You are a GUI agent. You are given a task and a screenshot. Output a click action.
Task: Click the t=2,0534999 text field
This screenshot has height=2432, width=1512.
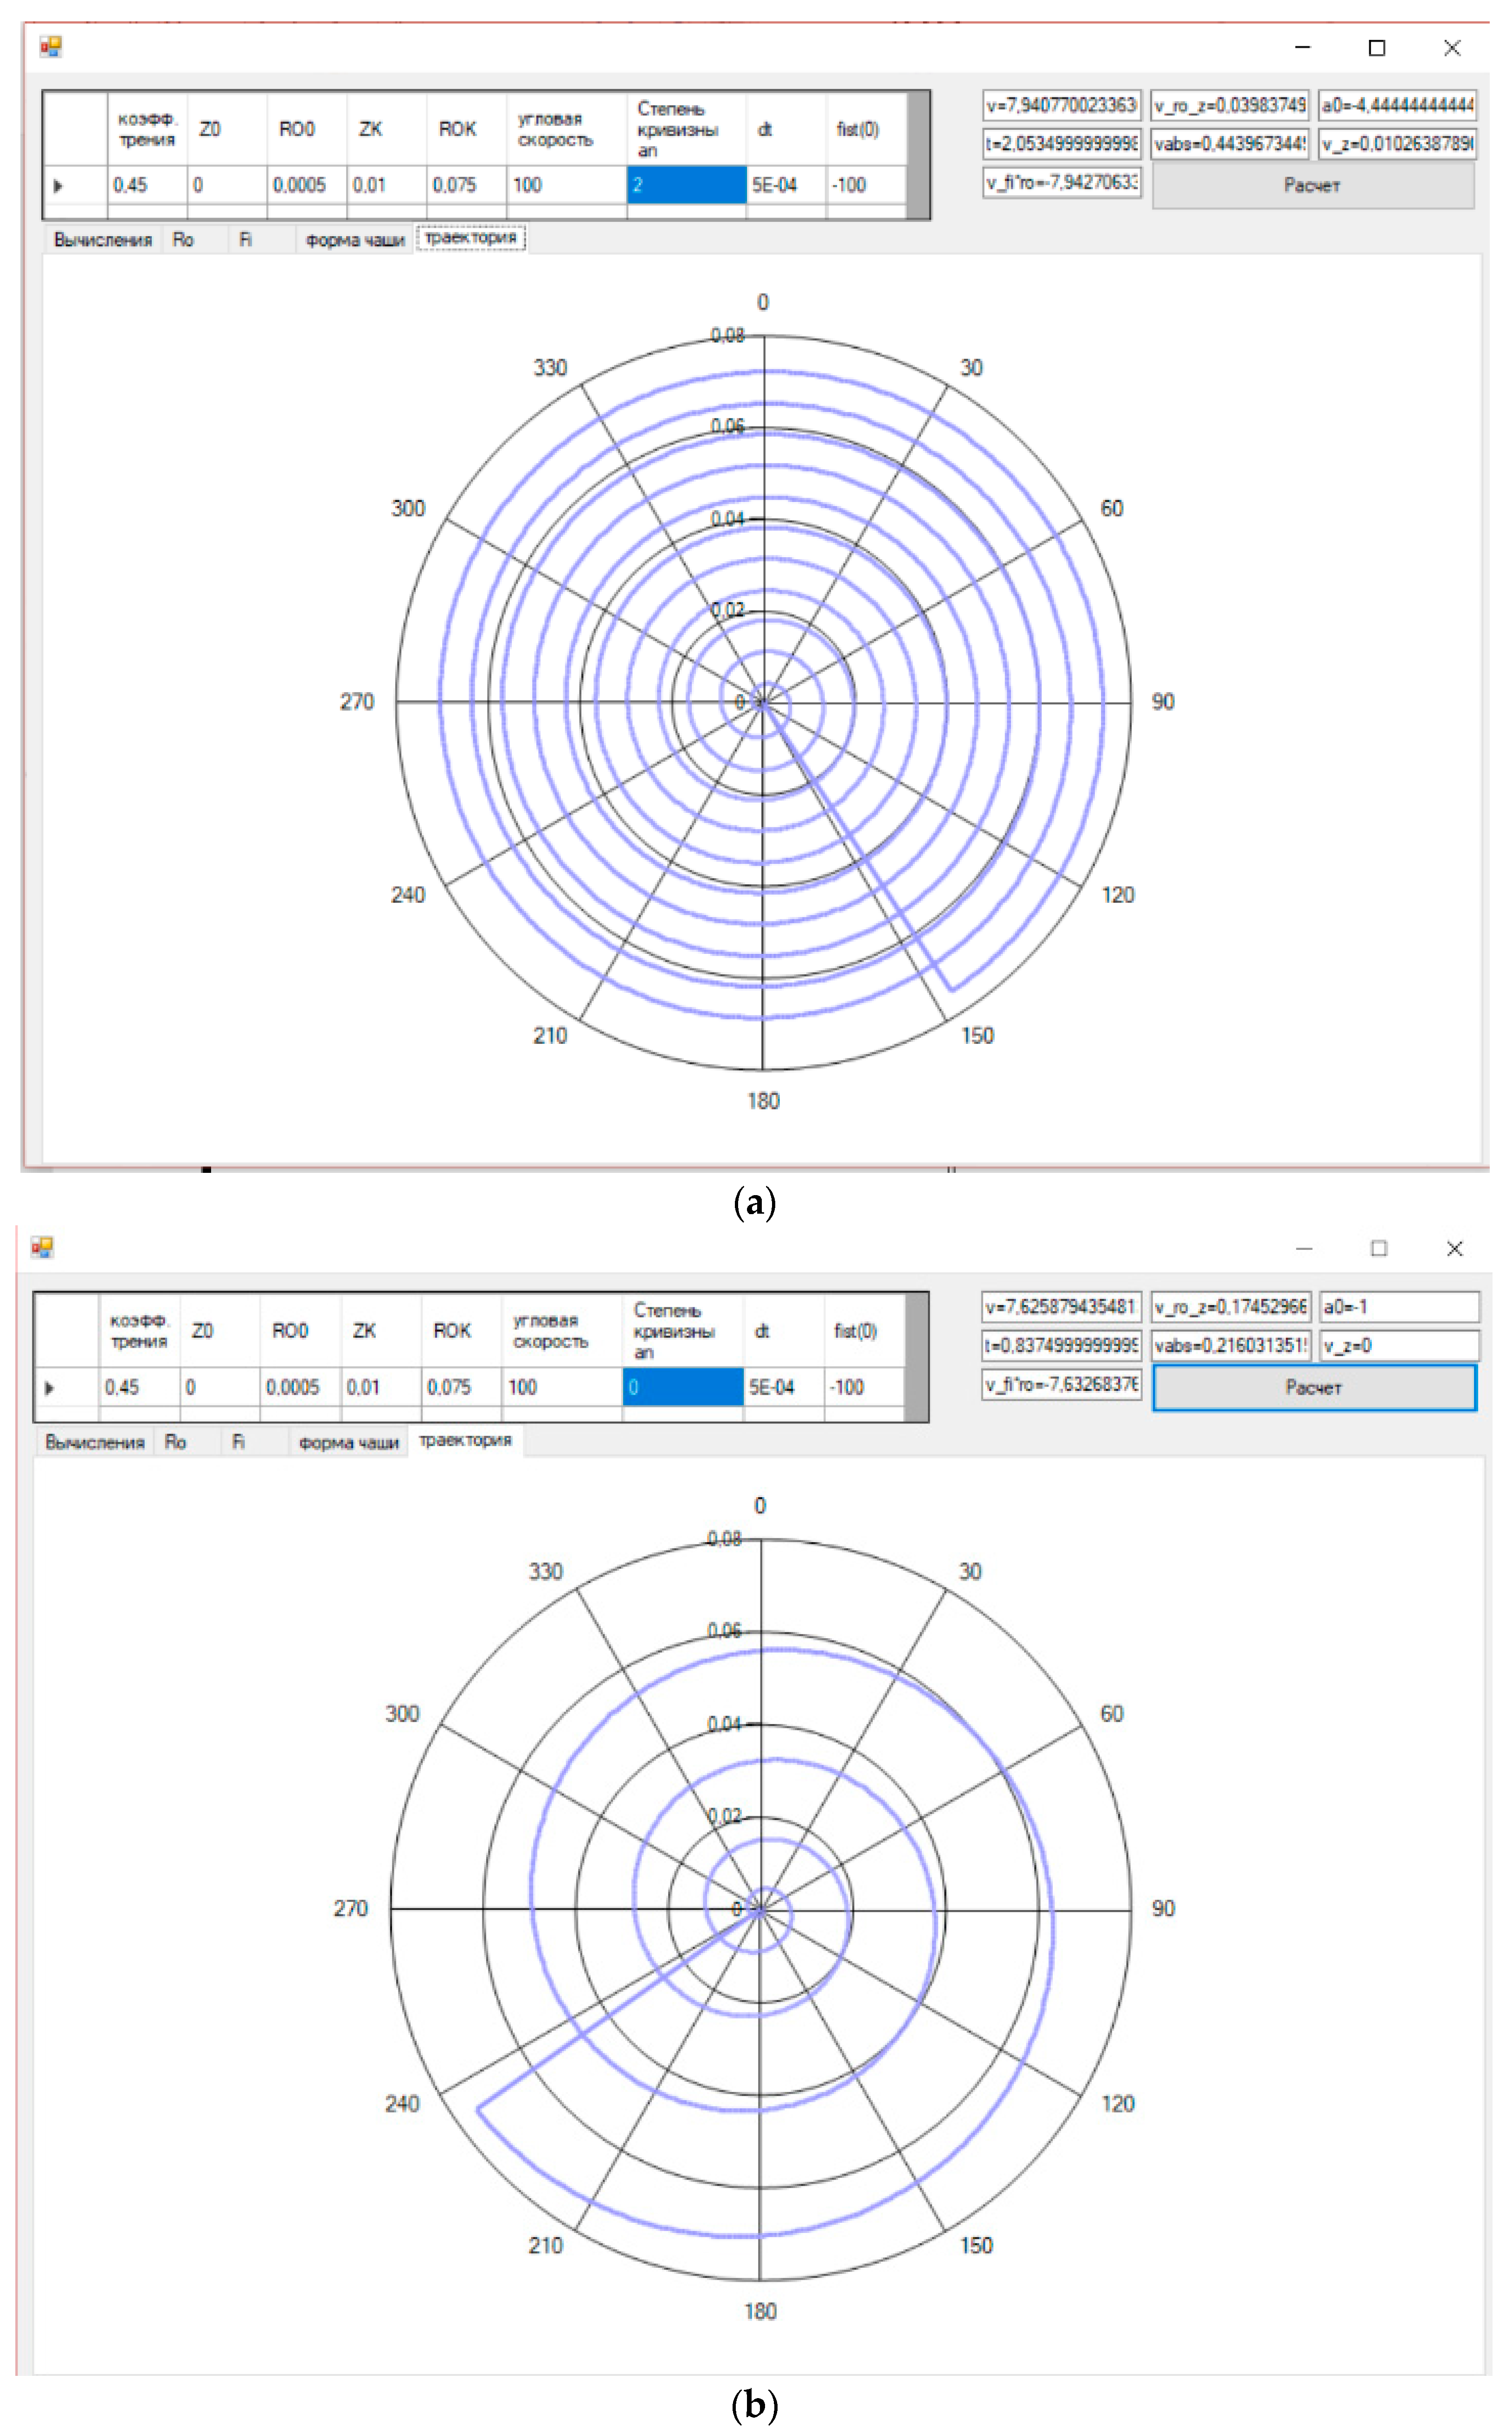[x=1061, y=144]
